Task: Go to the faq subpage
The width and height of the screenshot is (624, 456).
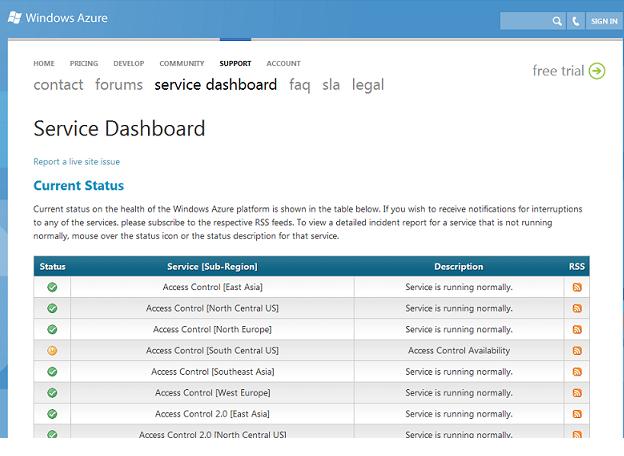Action: [300, 85]
